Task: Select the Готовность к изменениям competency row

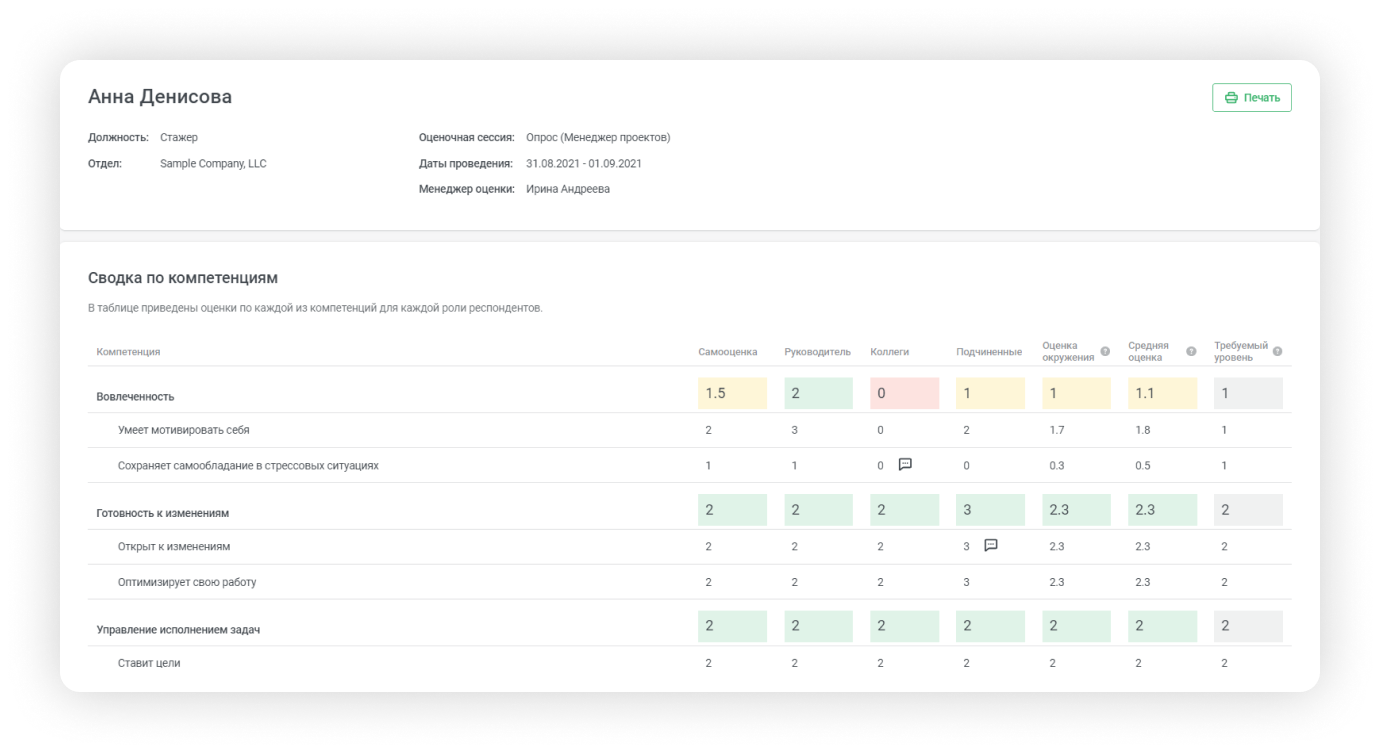Action: click(162, 513)
